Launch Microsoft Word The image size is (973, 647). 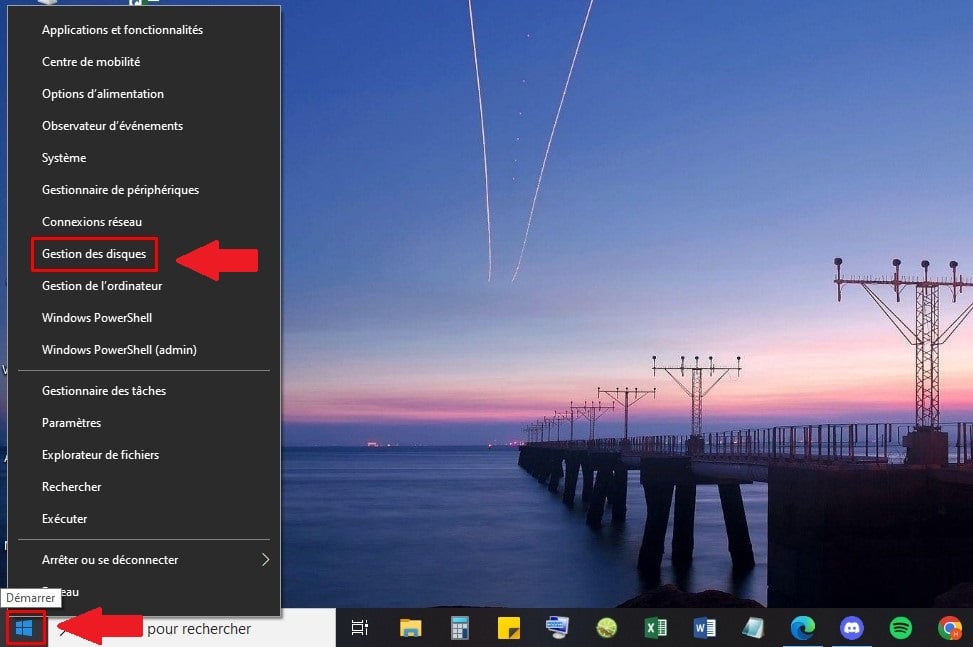click(x=704, y=628)
